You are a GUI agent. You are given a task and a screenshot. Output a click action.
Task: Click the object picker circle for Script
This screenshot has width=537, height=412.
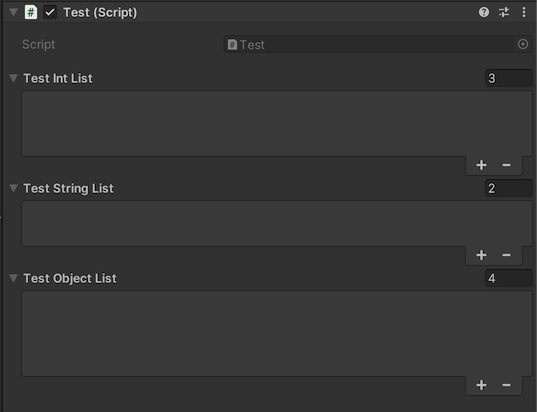(523, 44)
